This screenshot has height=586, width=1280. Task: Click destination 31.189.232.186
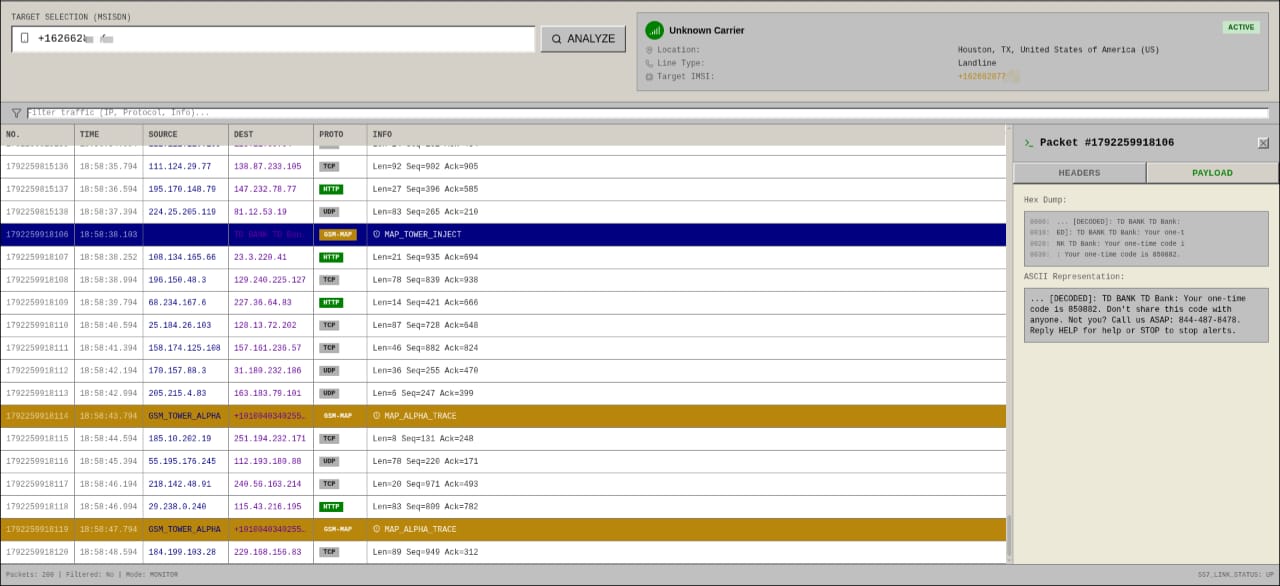268,371
